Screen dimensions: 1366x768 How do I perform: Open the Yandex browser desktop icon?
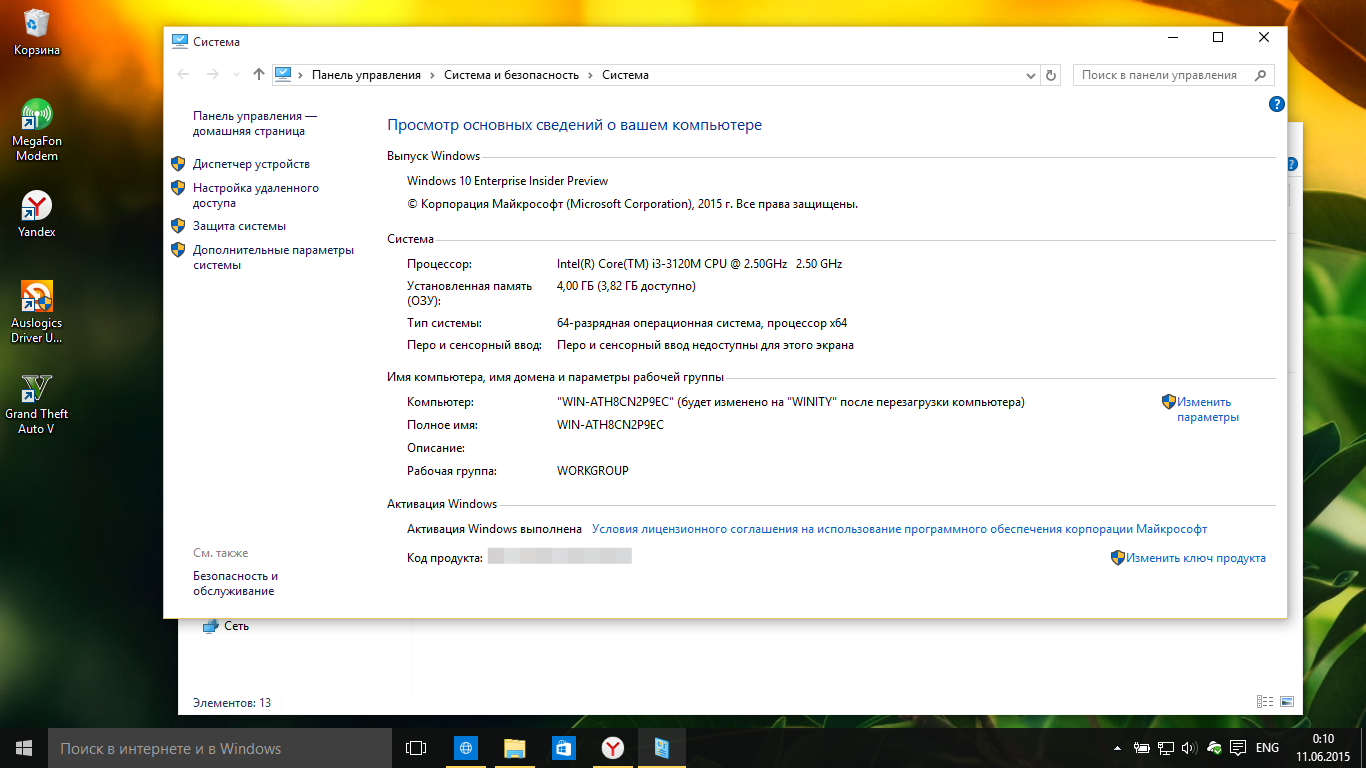tap(37, 208)
